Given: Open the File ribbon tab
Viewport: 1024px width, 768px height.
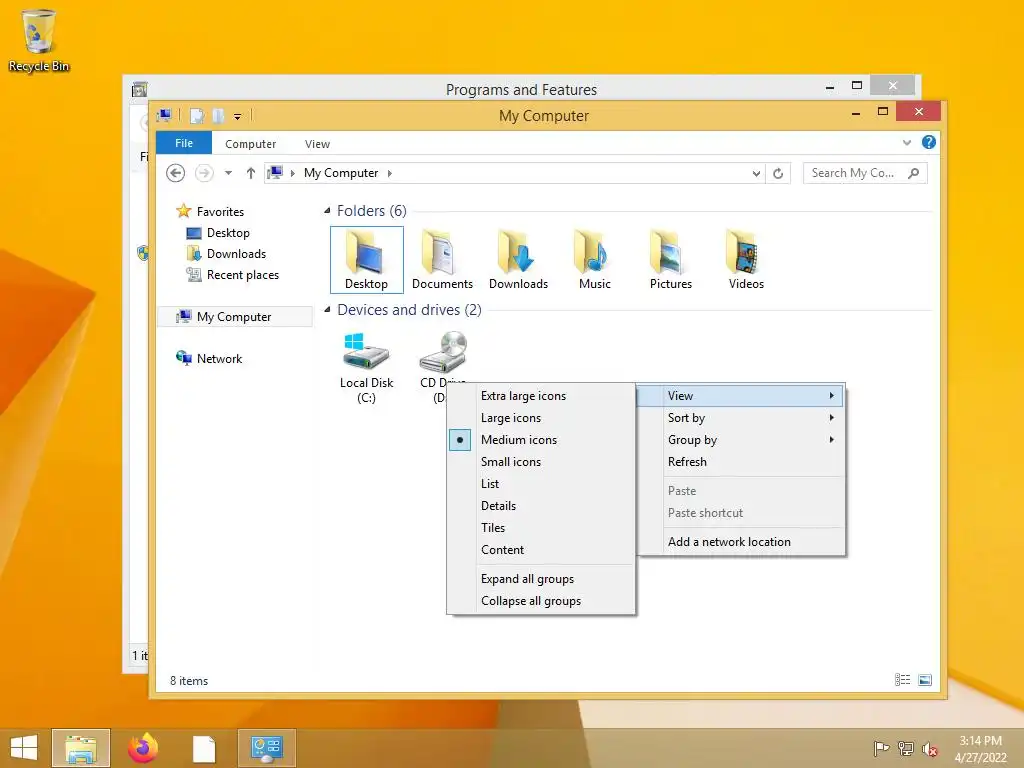Looking at the screenshot, I should click(x=184, y=143).
